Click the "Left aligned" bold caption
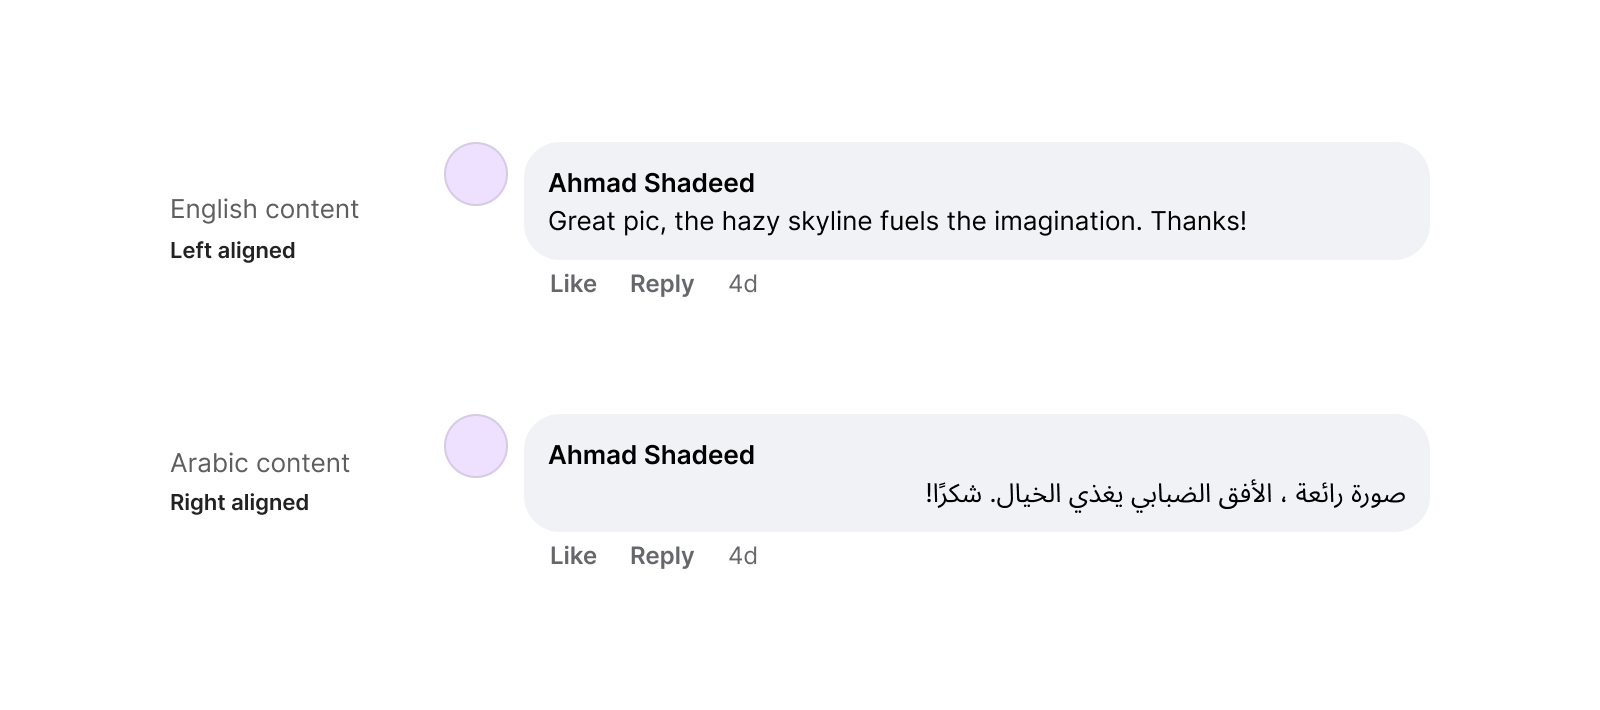Image resolution: width=1600 pixels, height=710 pixels. 232,251
